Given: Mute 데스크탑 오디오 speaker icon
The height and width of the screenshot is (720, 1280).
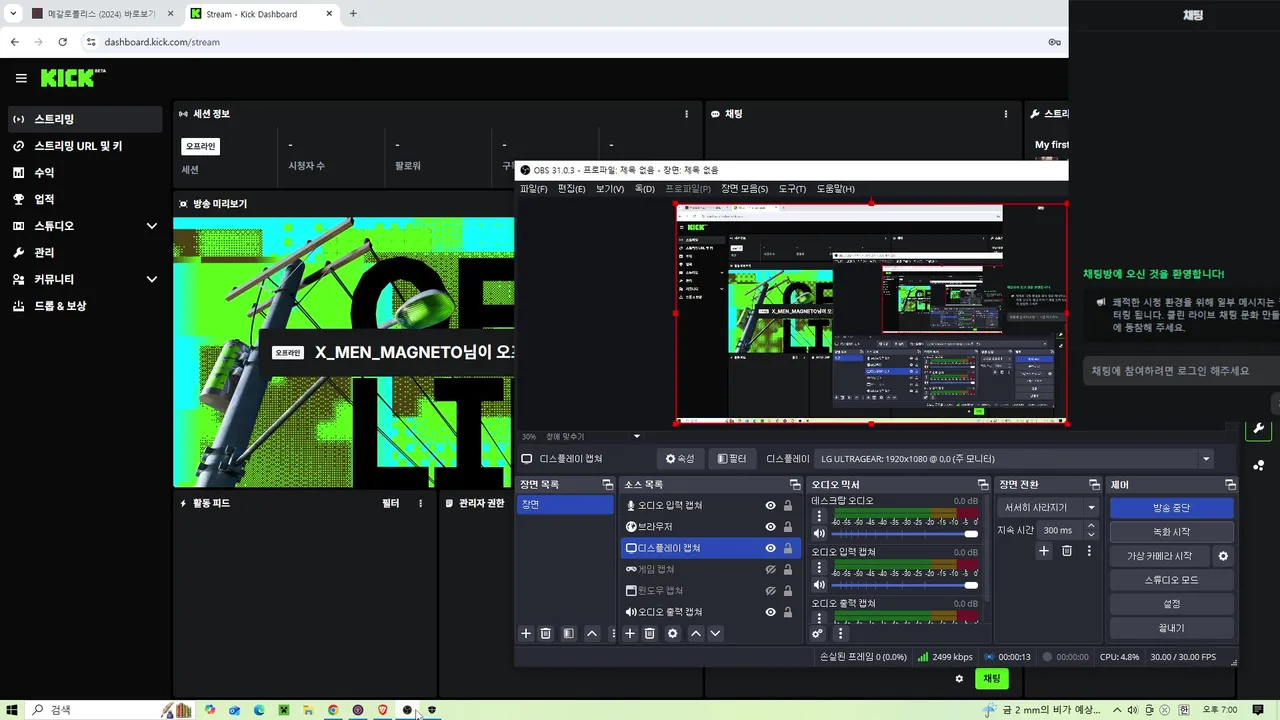Looking at the screenshot, I should 819,533.
